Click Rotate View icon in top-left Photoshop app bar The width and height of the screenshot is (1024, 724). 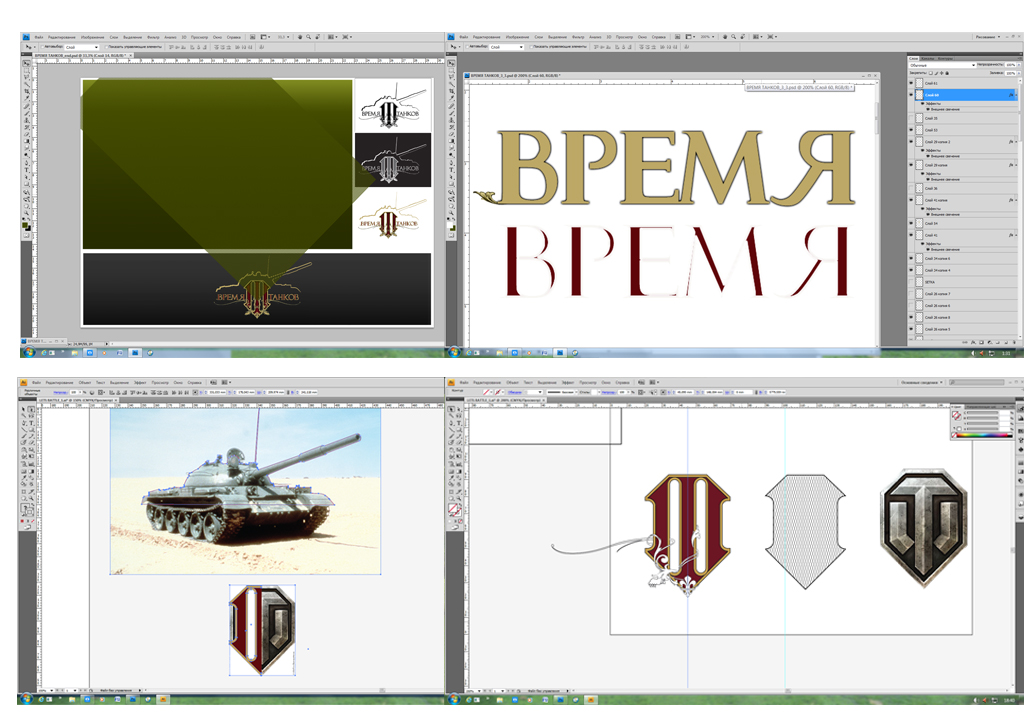pos(317,37)
